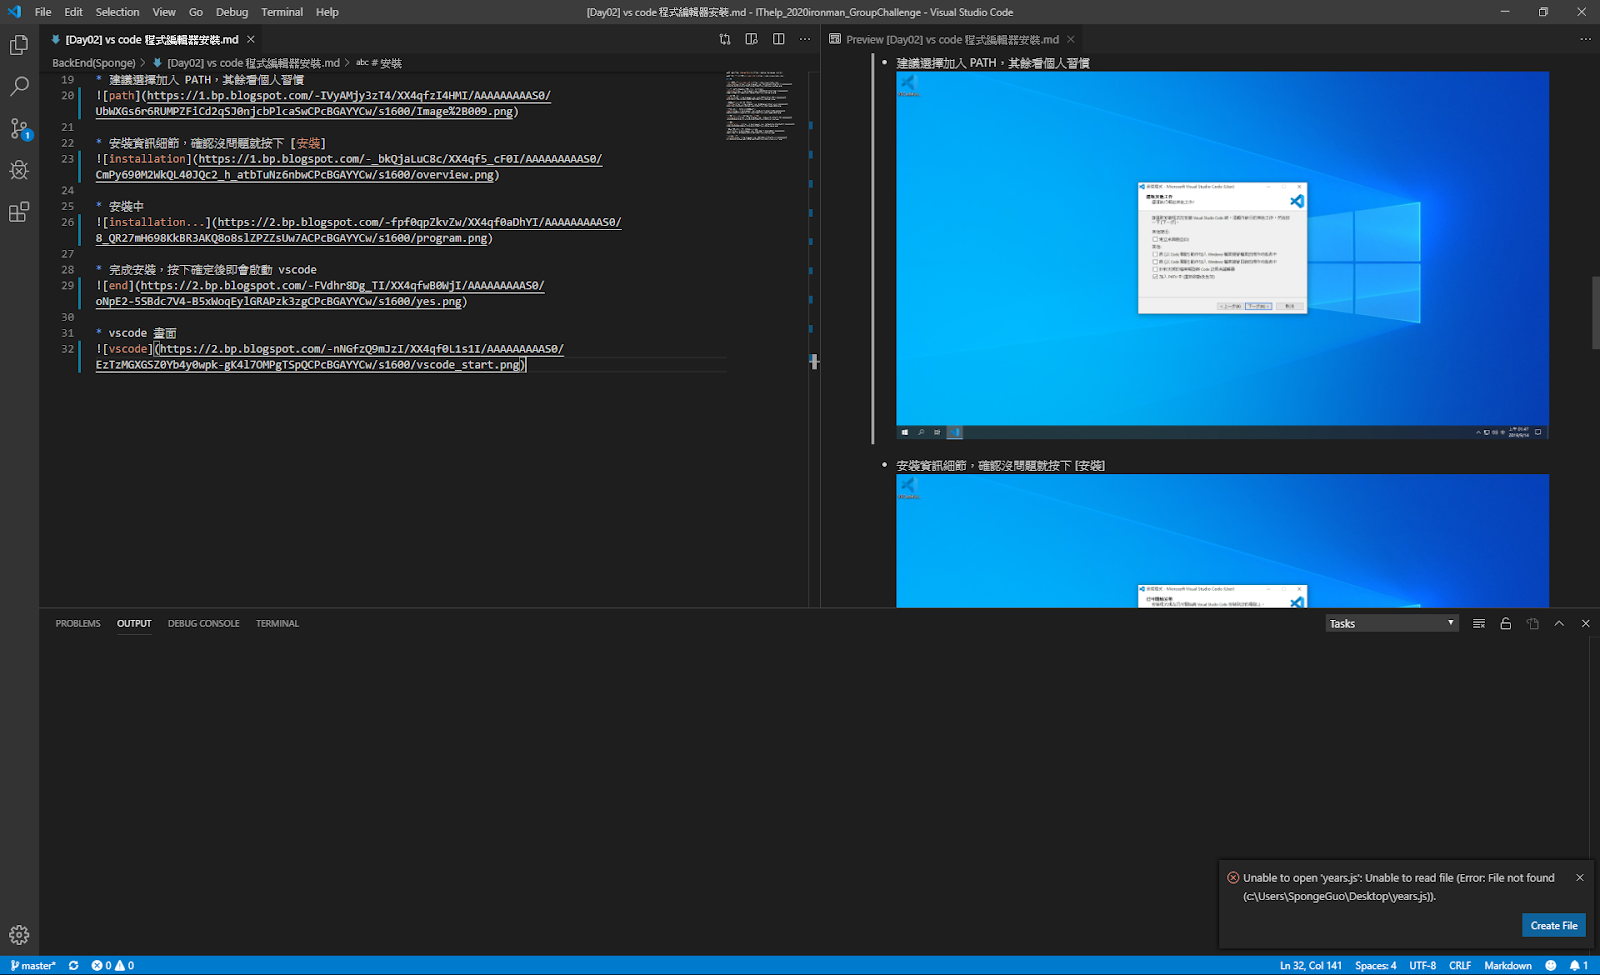The width and height of the screenshot is (1600, 975).
Task: Clear the output with the Clear Output icon
Action: (1479, 623)
